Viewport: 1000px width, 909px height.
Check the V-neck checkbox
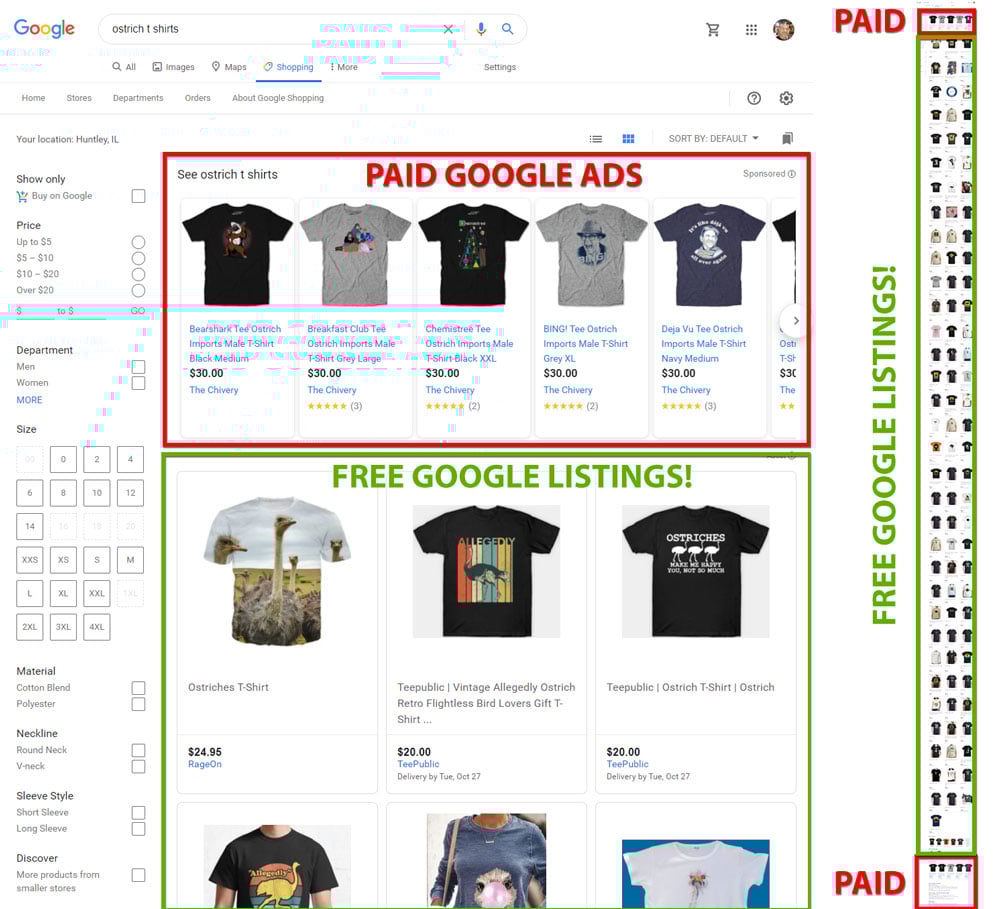pos(138,766)
